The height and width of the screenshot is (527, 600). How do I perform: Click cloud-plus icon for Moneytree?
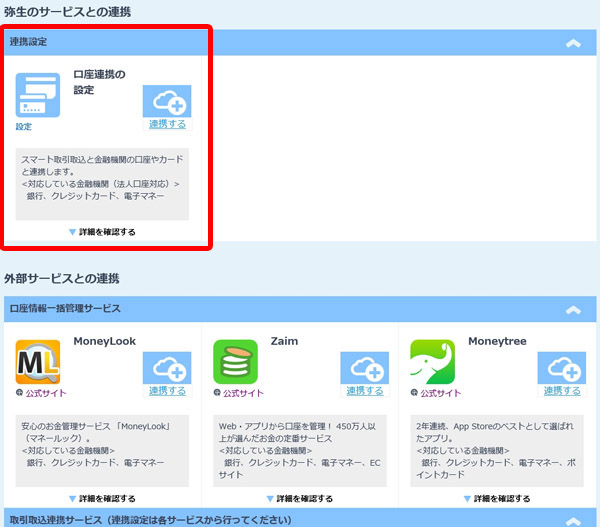562,368
